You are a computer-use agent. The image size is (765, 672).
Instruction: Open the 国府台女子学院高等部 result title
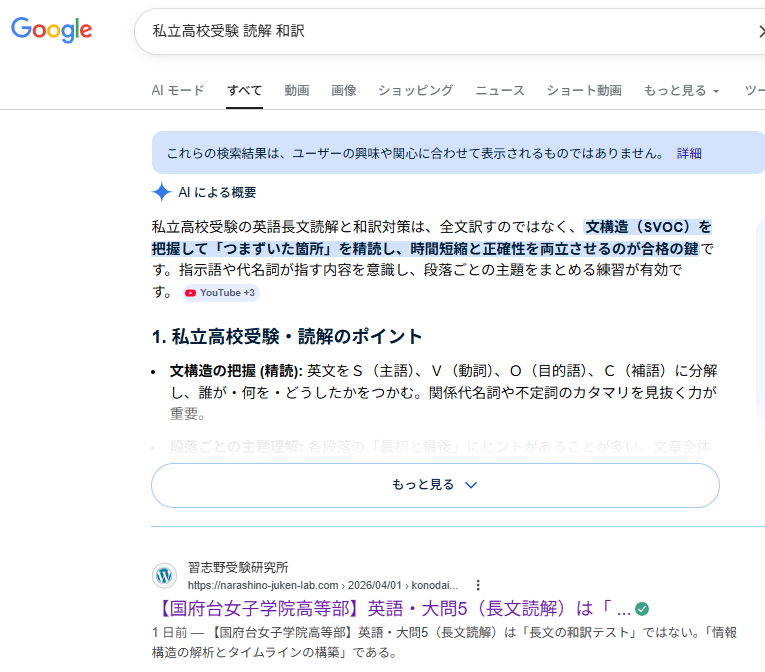point(391,608)
